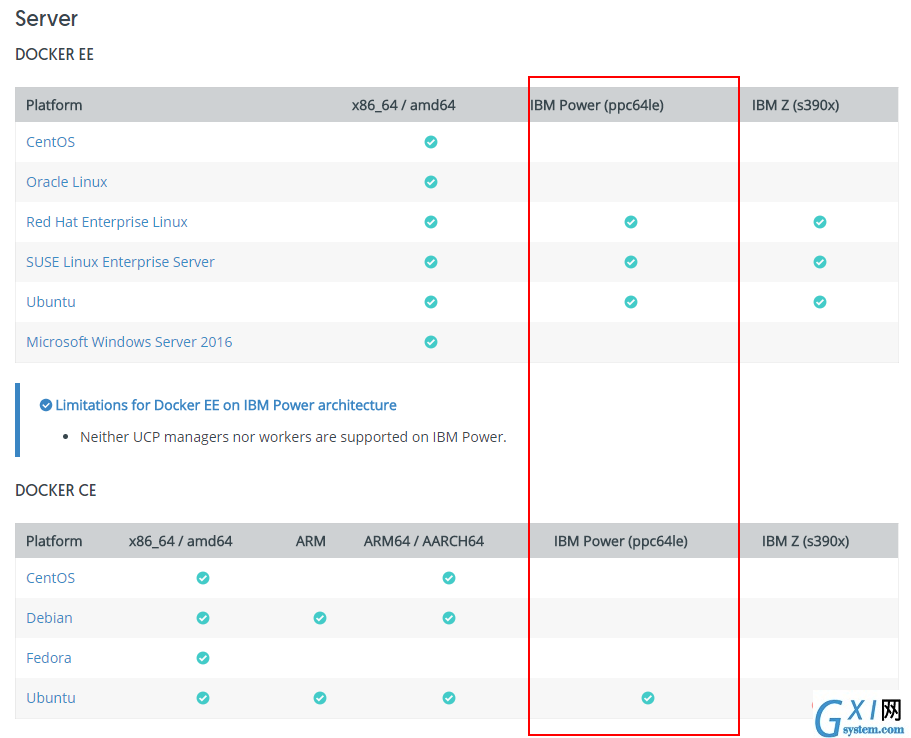Open the CentOS link in Docker CE table
The height and width of the screenshot is (738, 911).
click(x=51, y=578)
